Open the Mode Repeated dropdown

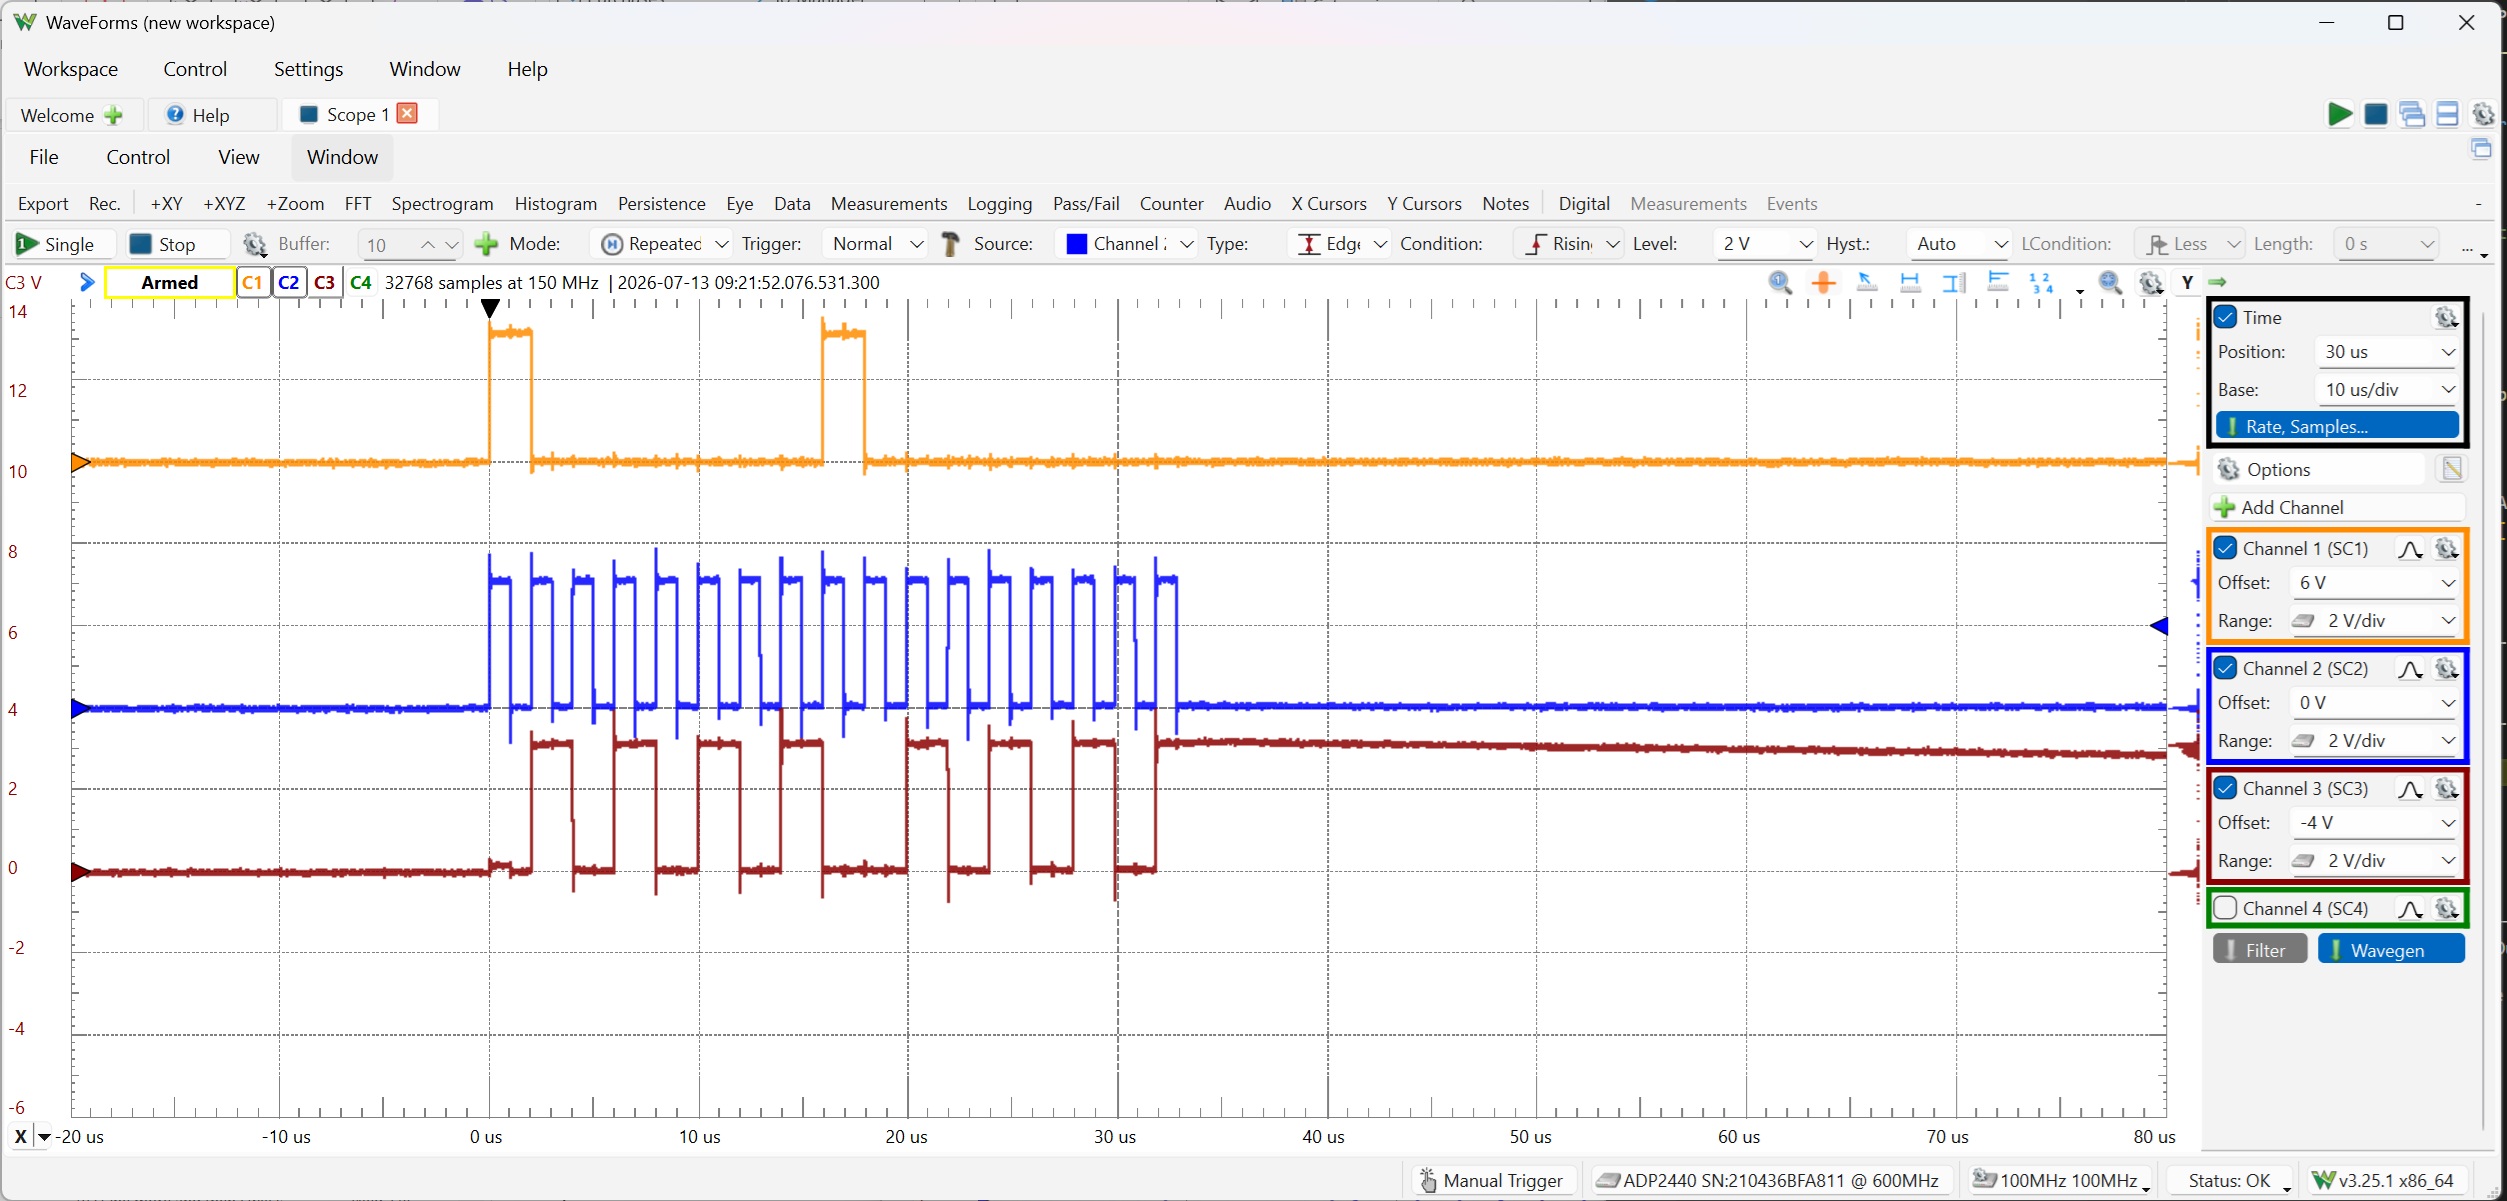(x=664, y=244)
